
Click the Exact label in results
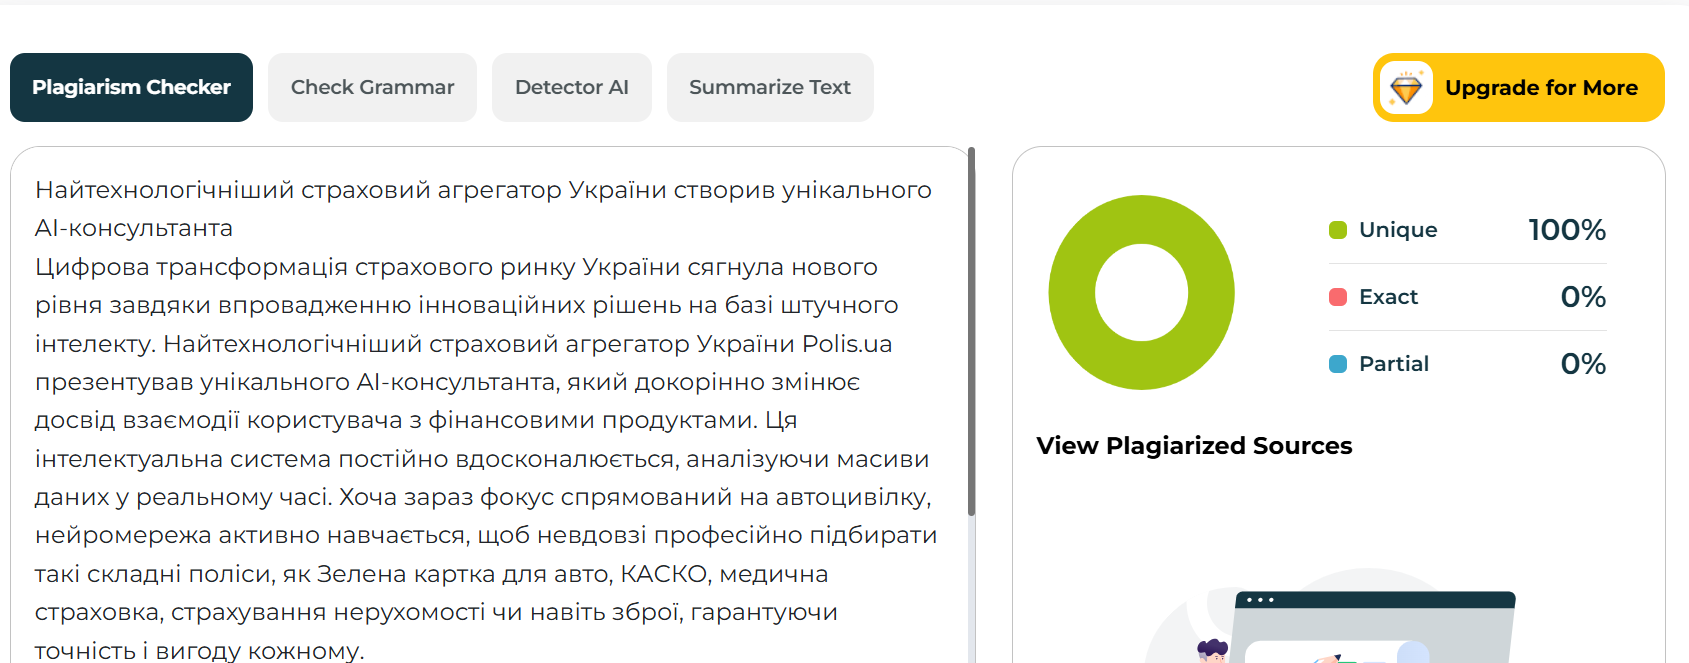[1388, 297]
